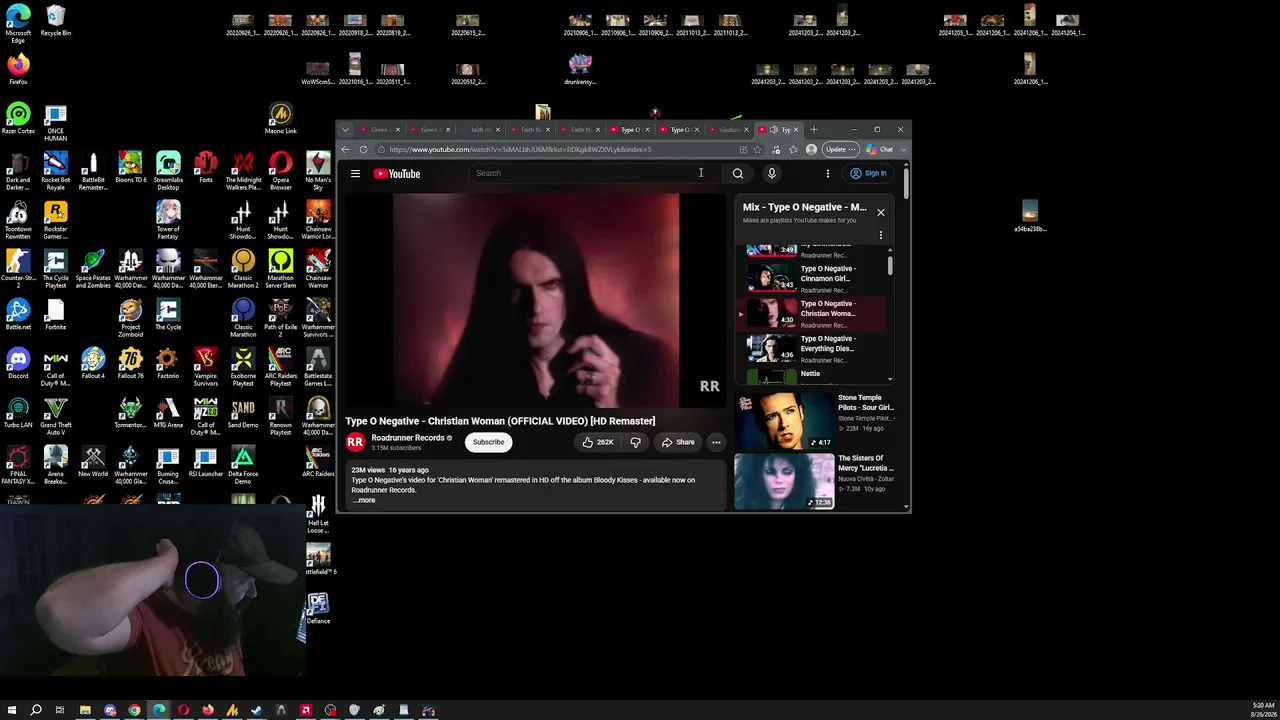Dislike the video with thumbs down
This screenshot has height=720, width=1280.
[635, 442]
